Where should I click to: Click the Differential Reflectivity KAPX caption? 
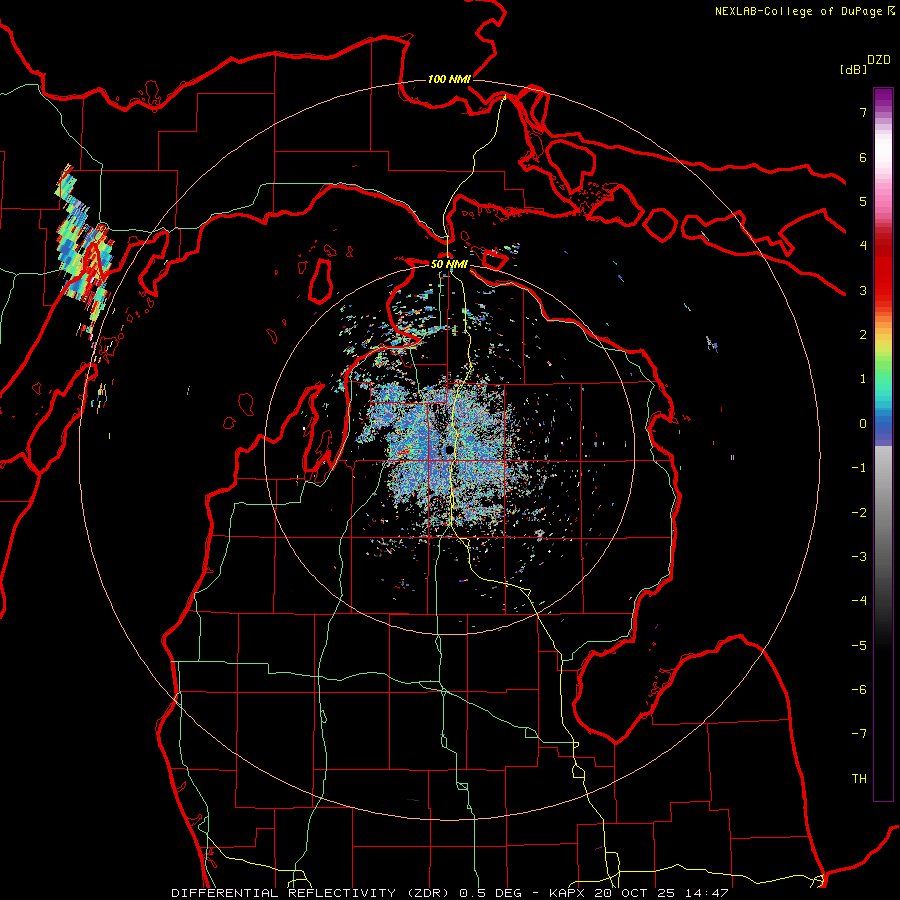(x=450, y=893)
